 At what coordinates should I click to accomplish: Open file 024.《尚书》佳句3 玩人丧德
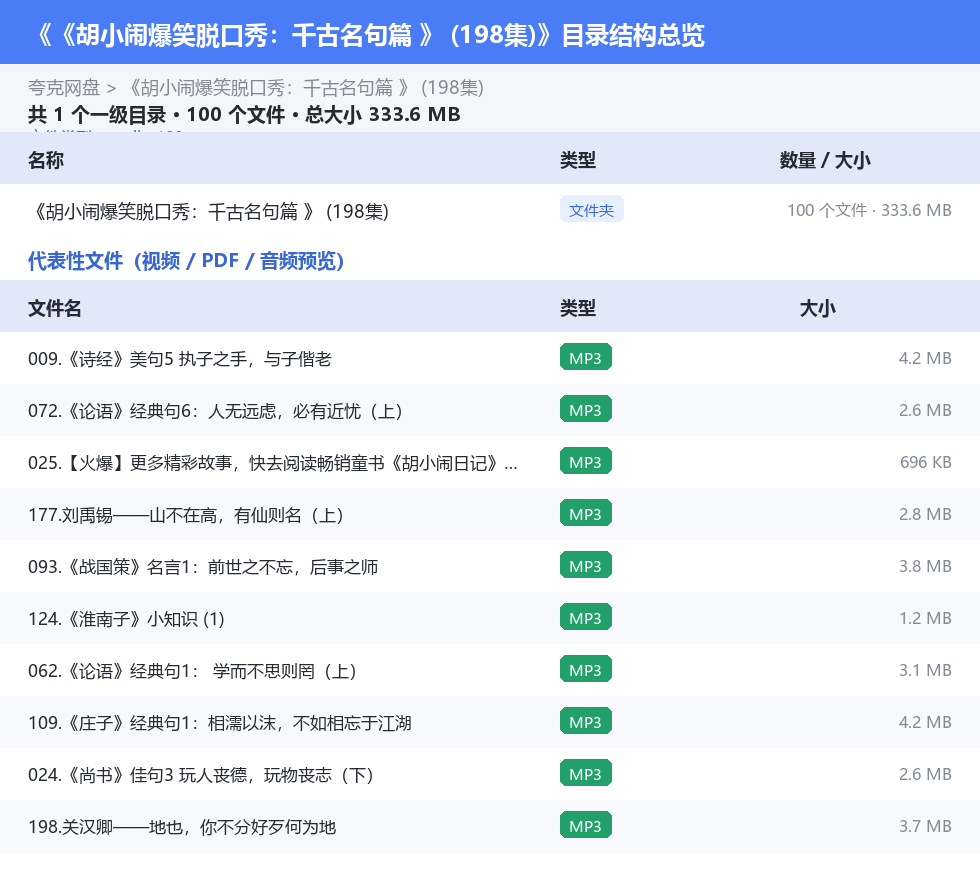[201, 775]
